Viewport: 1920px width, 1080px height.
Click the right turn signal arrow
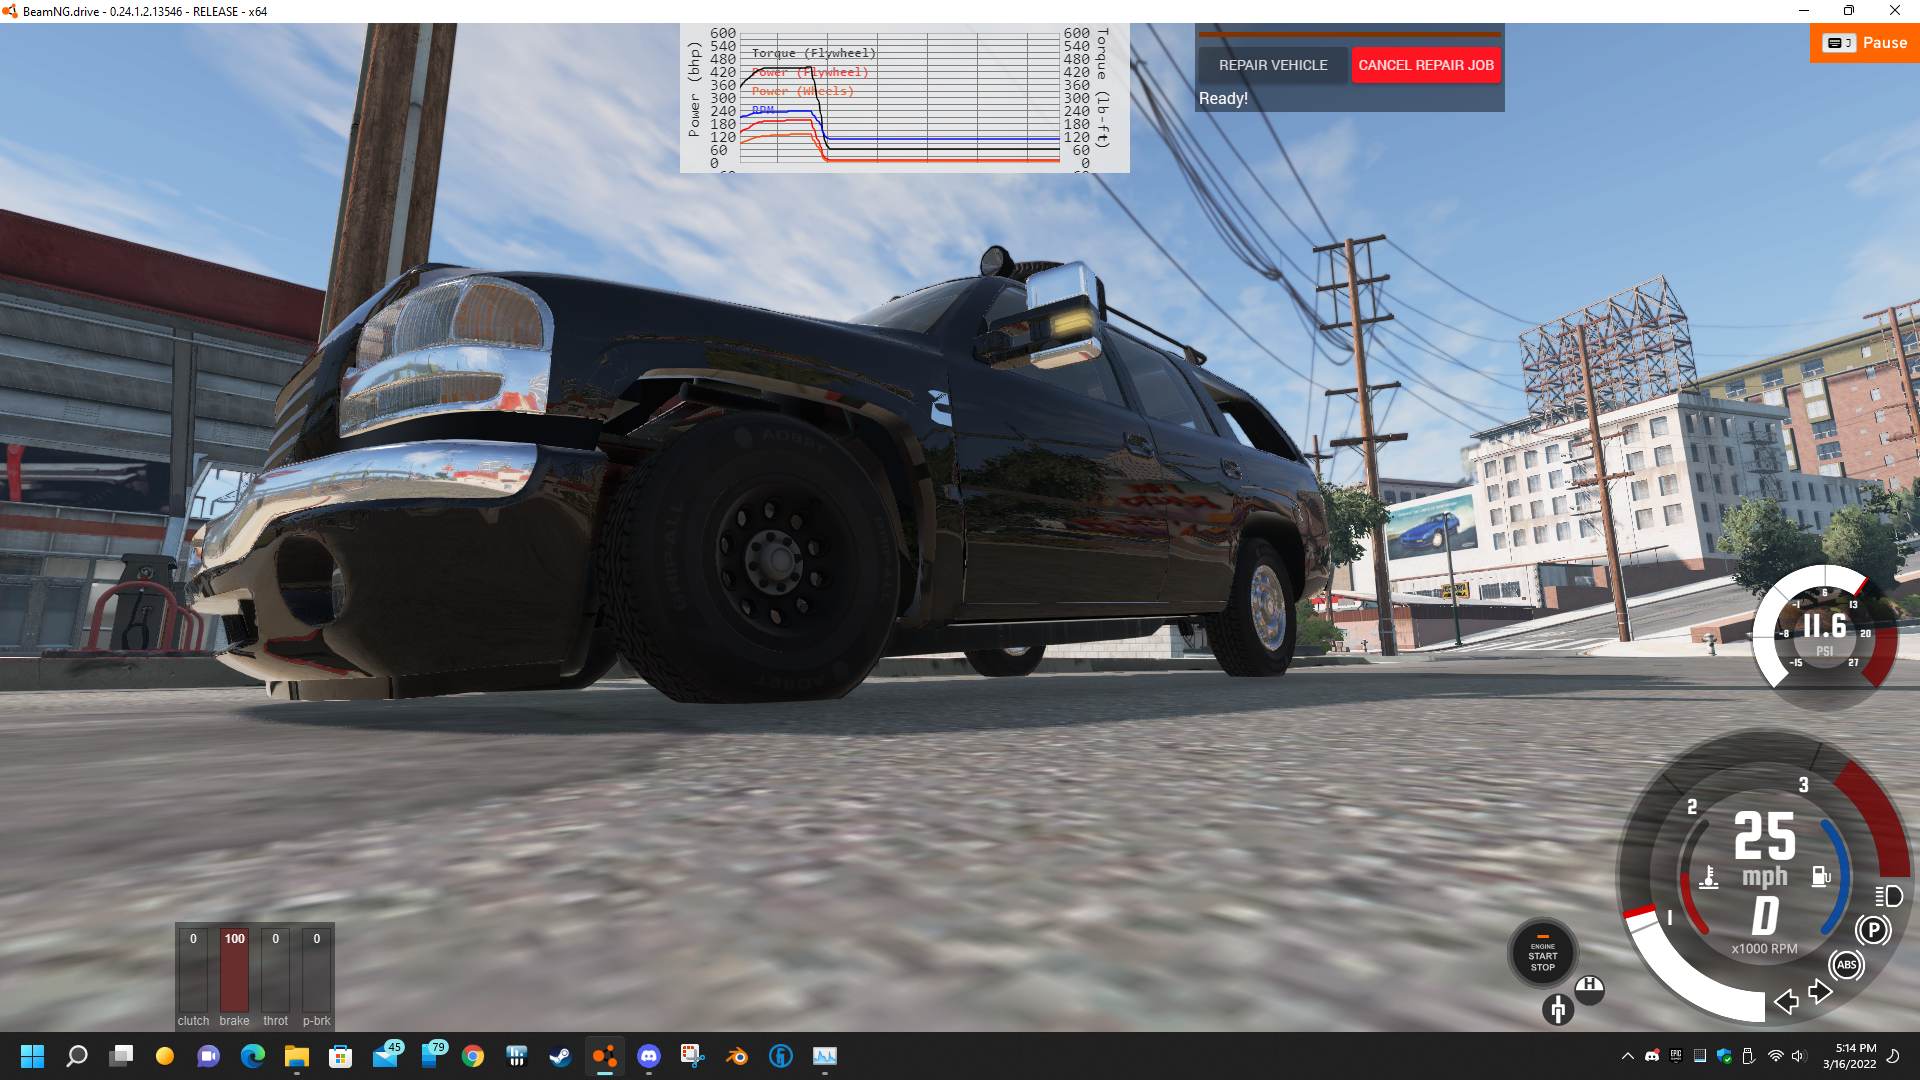click(1819, 992)
